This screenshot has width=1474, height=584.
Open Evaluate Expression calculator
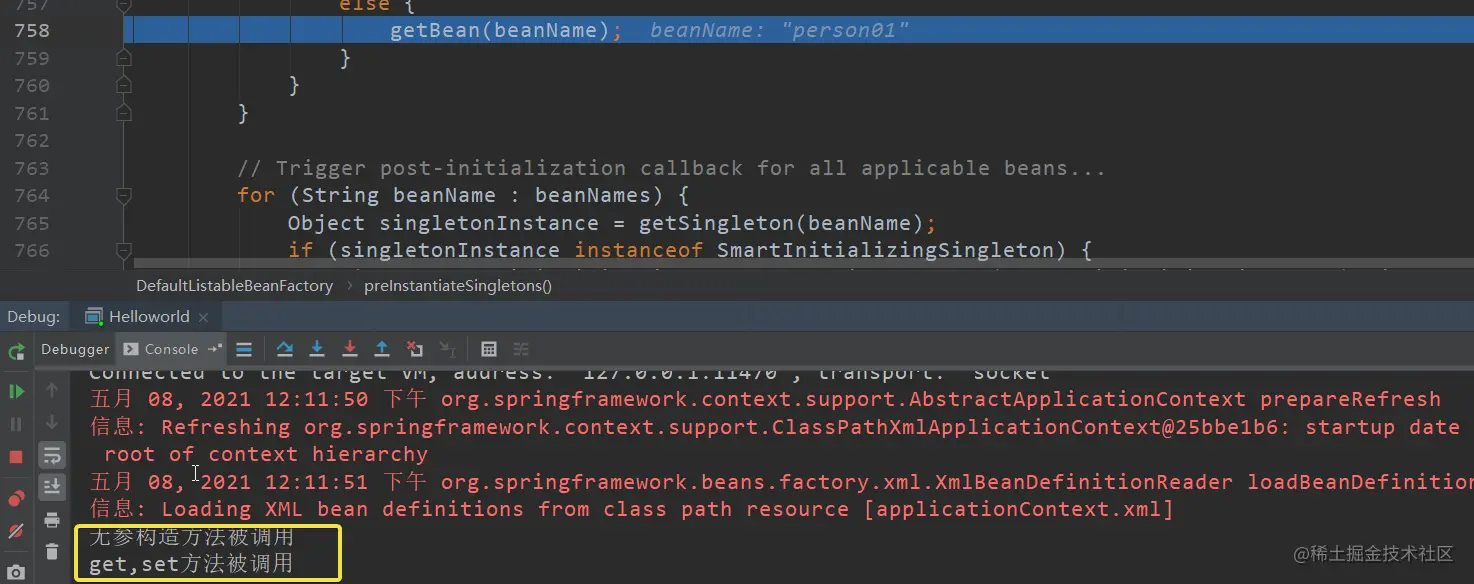pos(489,349)
